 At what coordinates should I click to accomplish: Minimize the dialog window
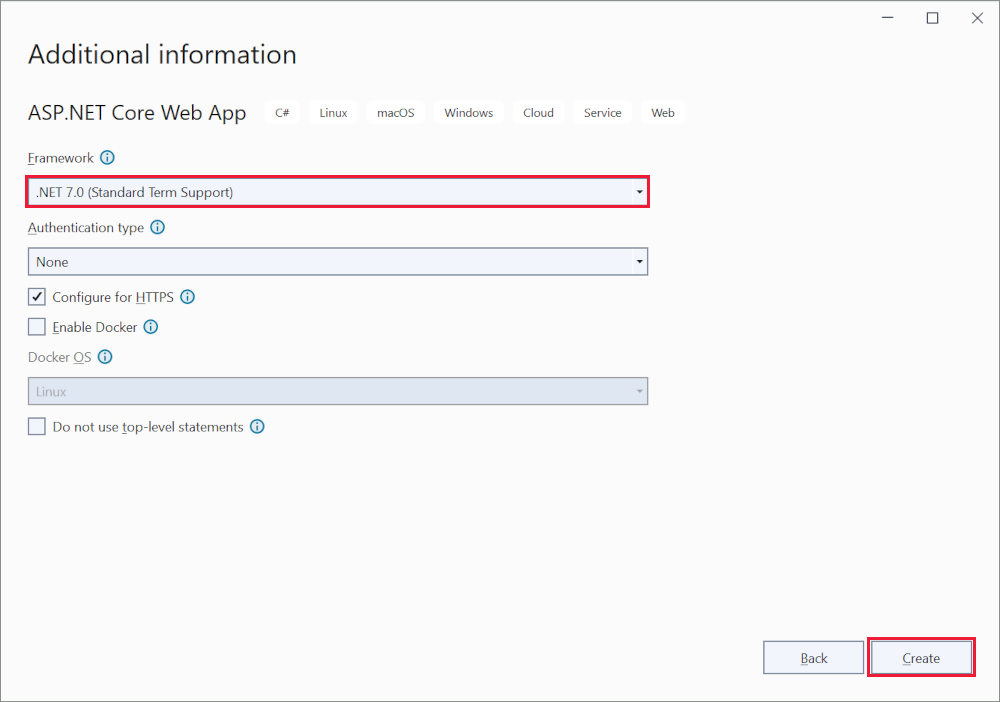[888, 18]
